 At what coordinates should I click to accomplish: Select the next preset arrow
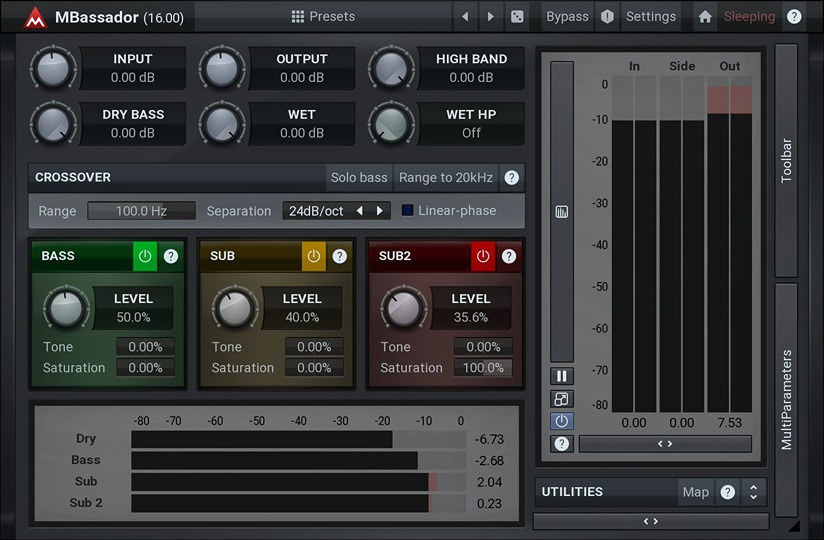tap(490, 17)
